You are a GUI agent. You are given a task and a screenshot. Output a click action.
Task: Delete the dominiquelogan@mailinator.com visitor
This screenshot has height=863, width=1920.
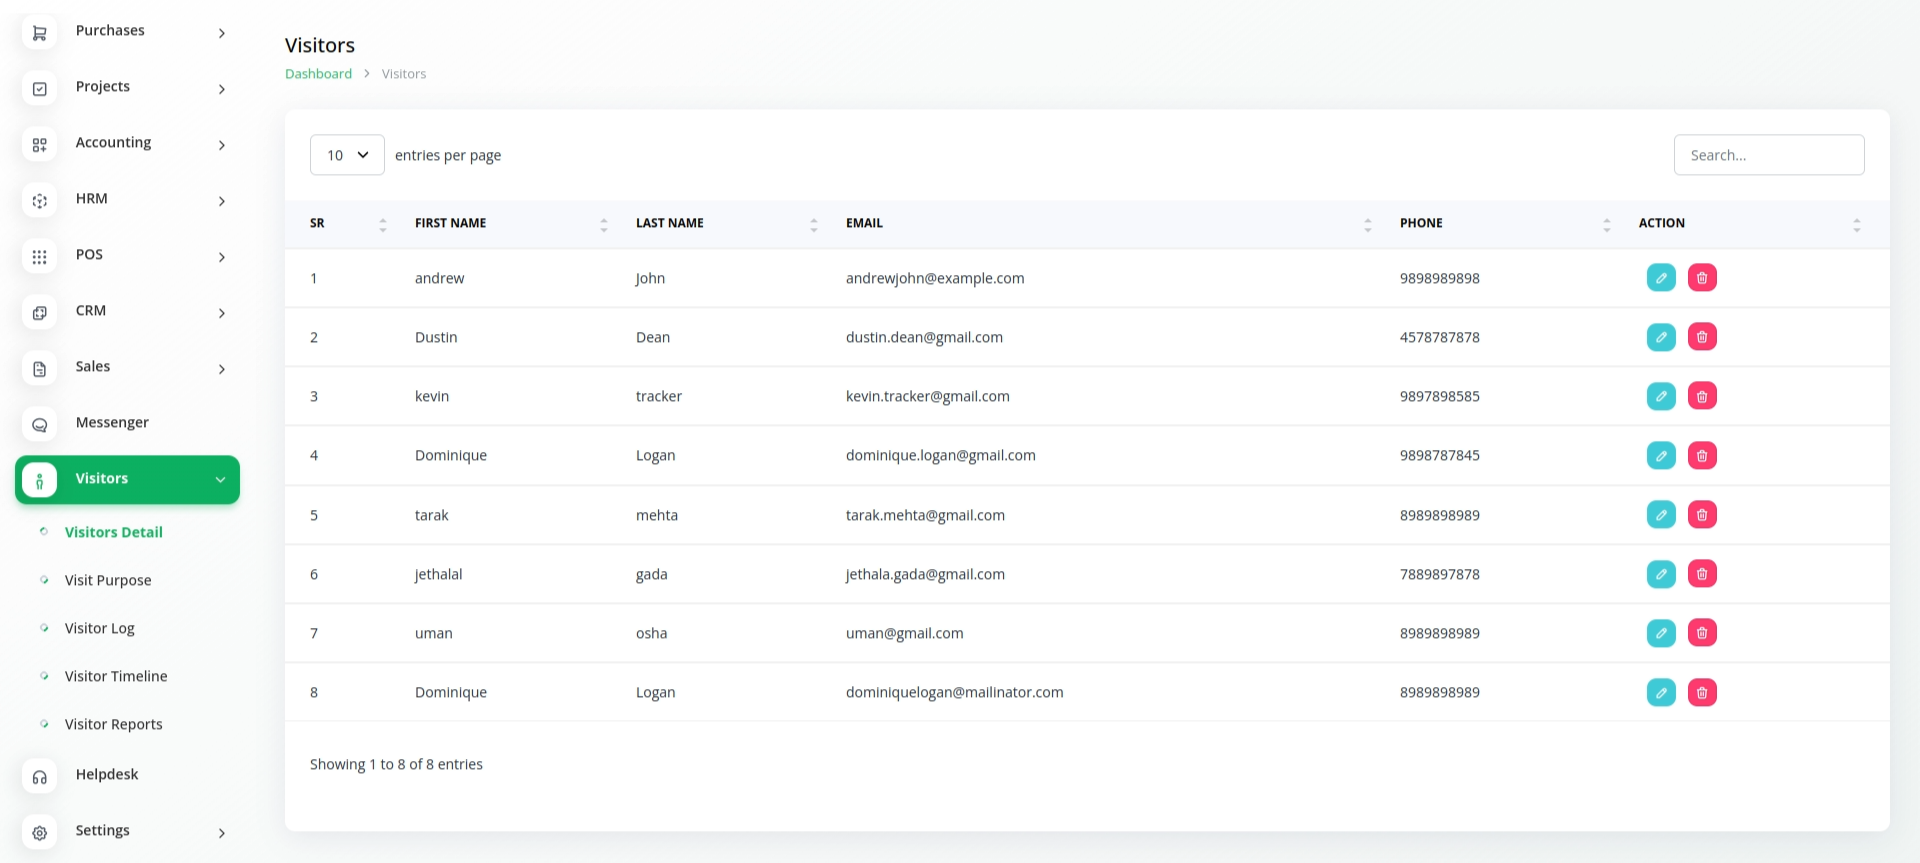pyautogui.click(x=1702, y=692)
